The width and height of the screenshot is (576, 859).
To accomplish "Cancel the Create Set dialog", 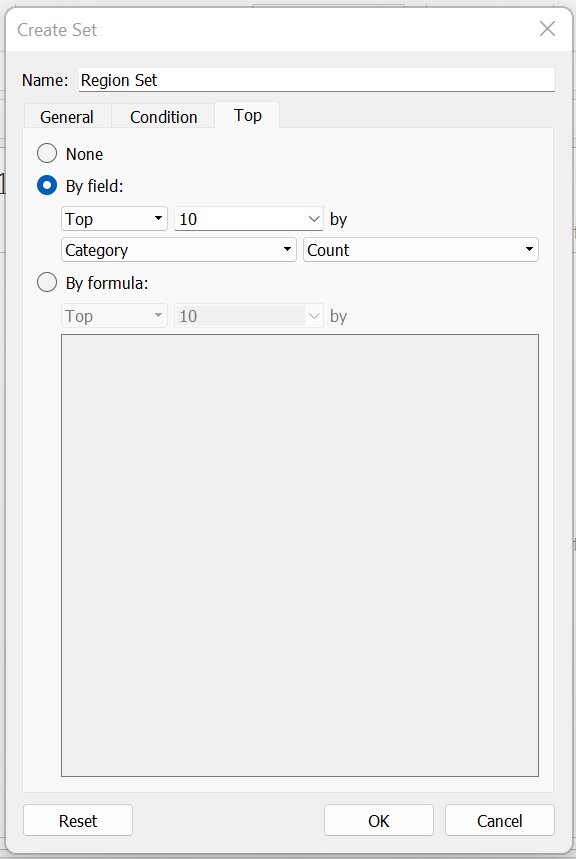I will (x=500, y=820).
